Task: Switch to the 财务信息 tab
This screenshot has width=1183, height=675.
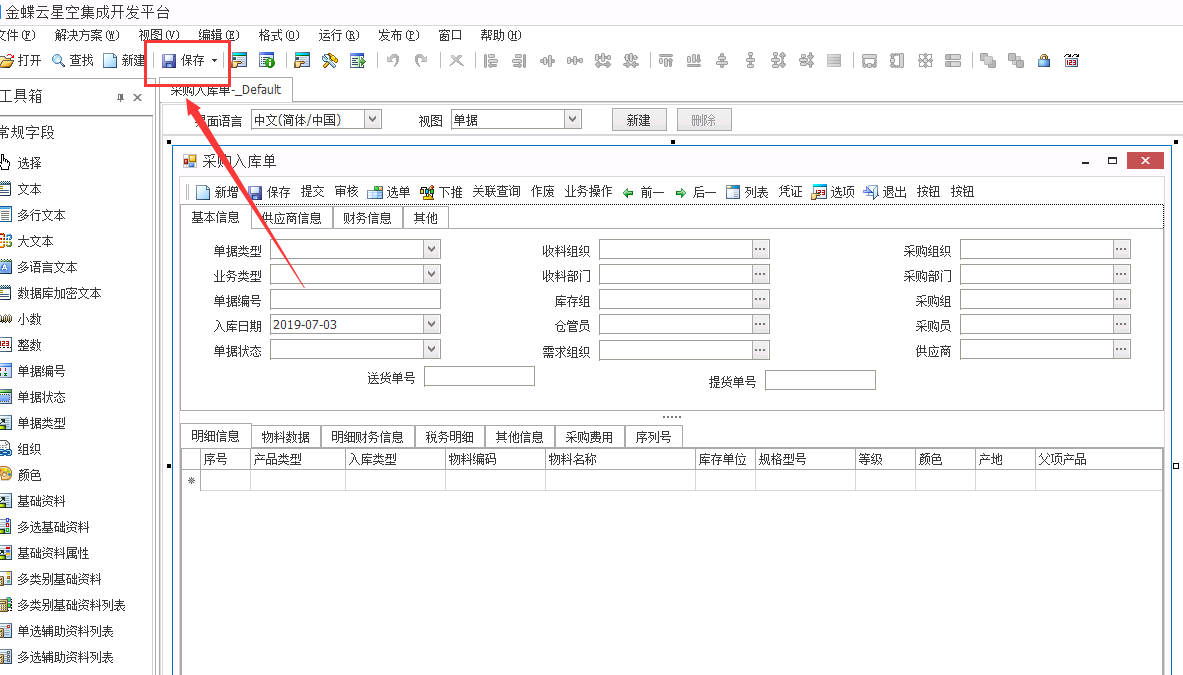Action: click(367, 218)
